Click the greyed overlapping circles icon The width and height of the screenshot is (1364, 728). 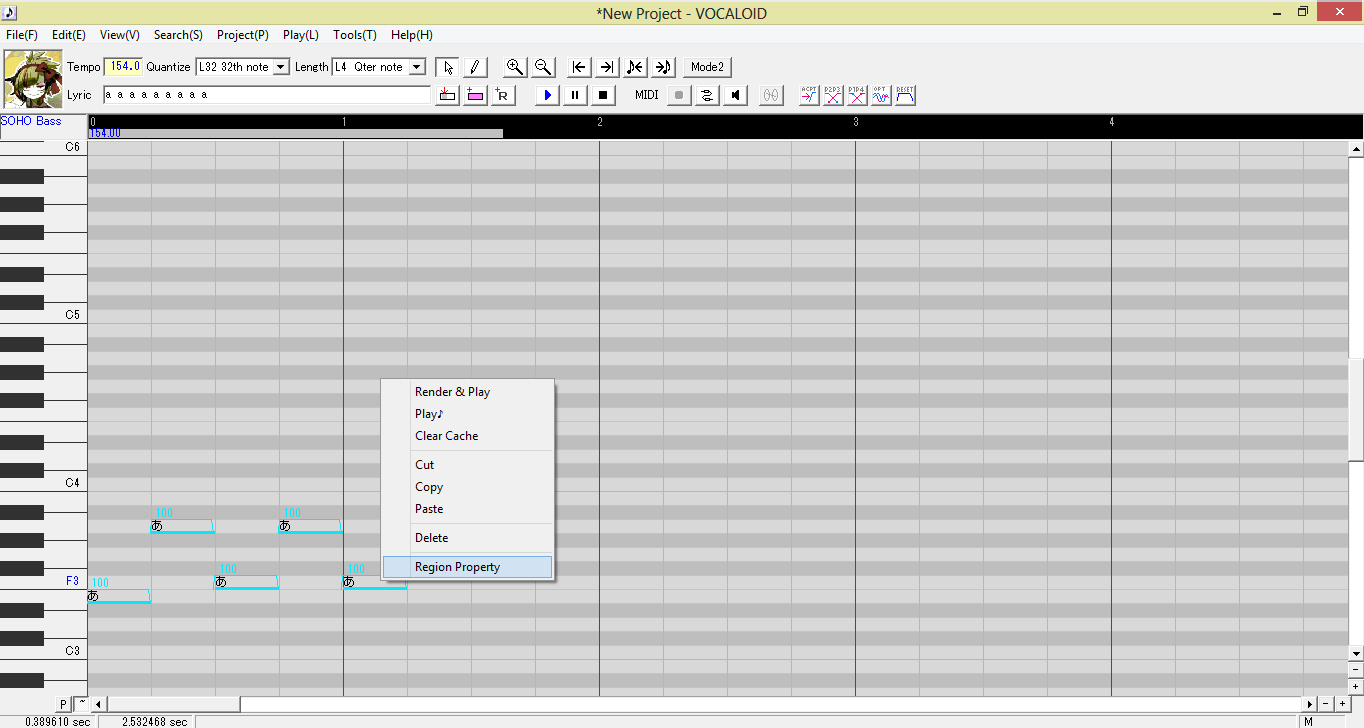tap(771, 95)
